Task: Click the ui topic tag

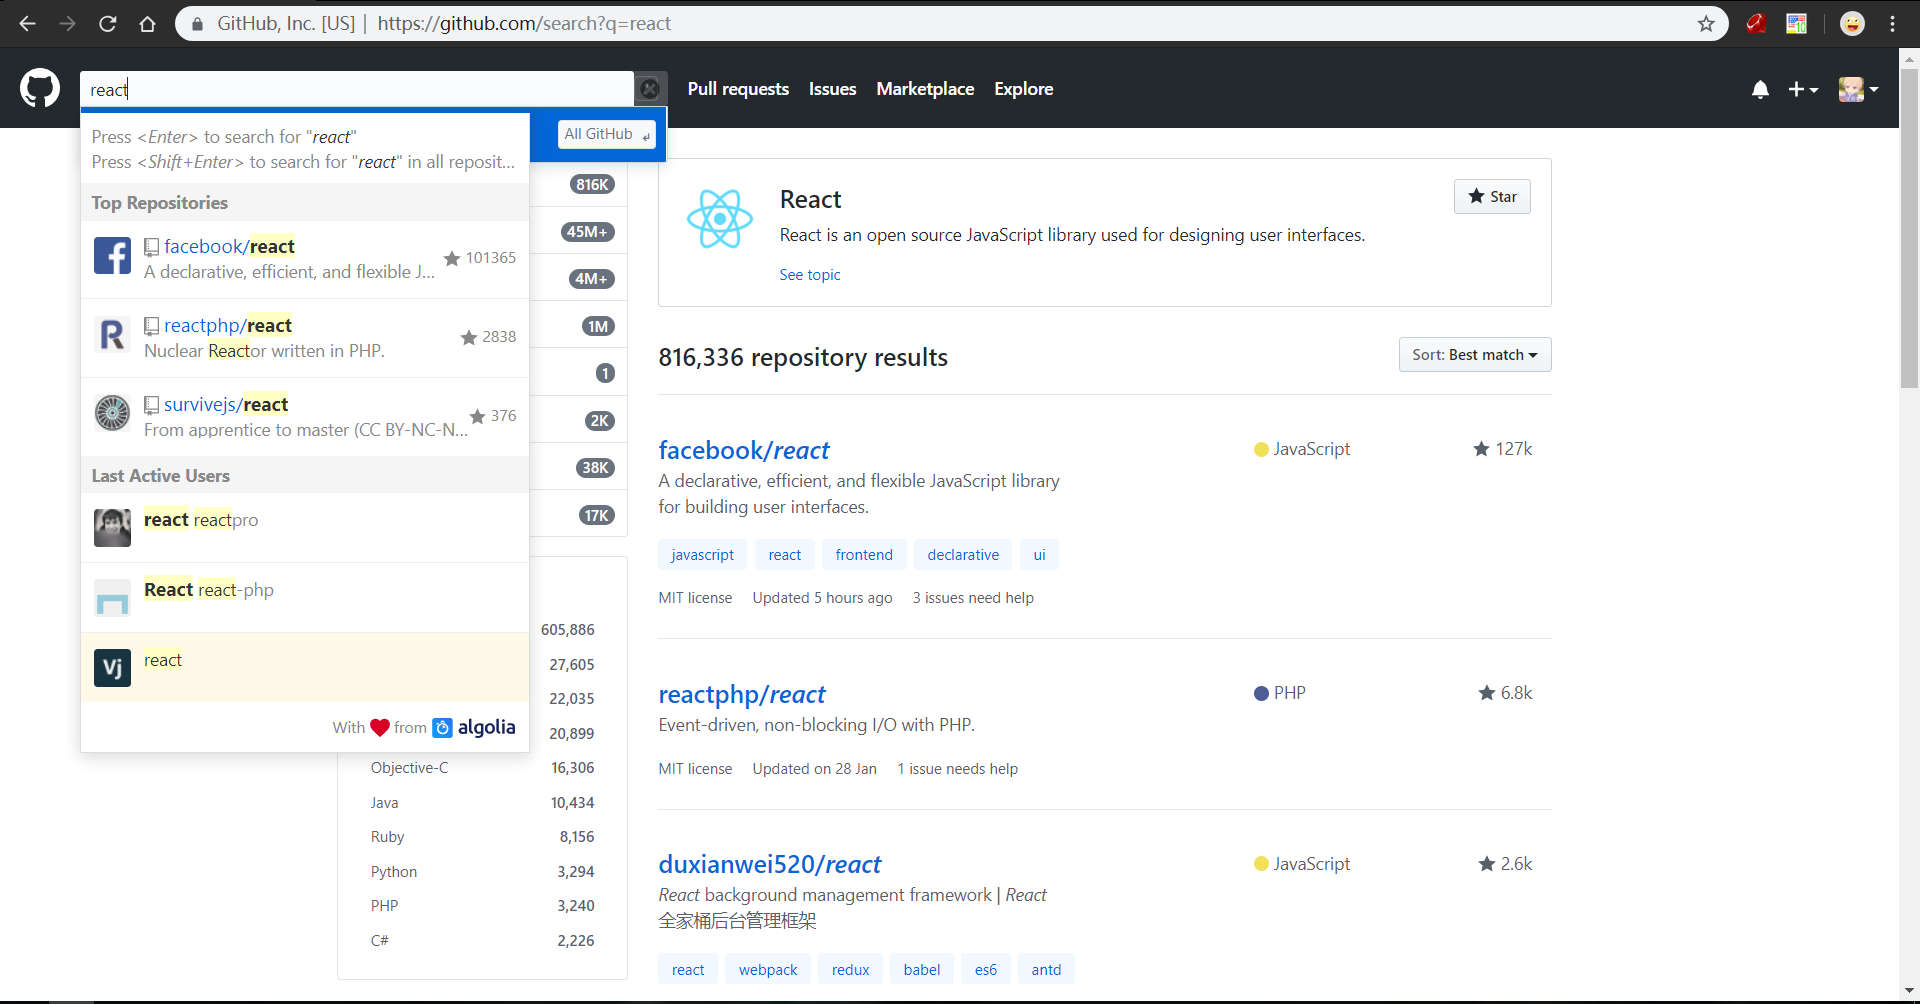Action: [1039, 555]
